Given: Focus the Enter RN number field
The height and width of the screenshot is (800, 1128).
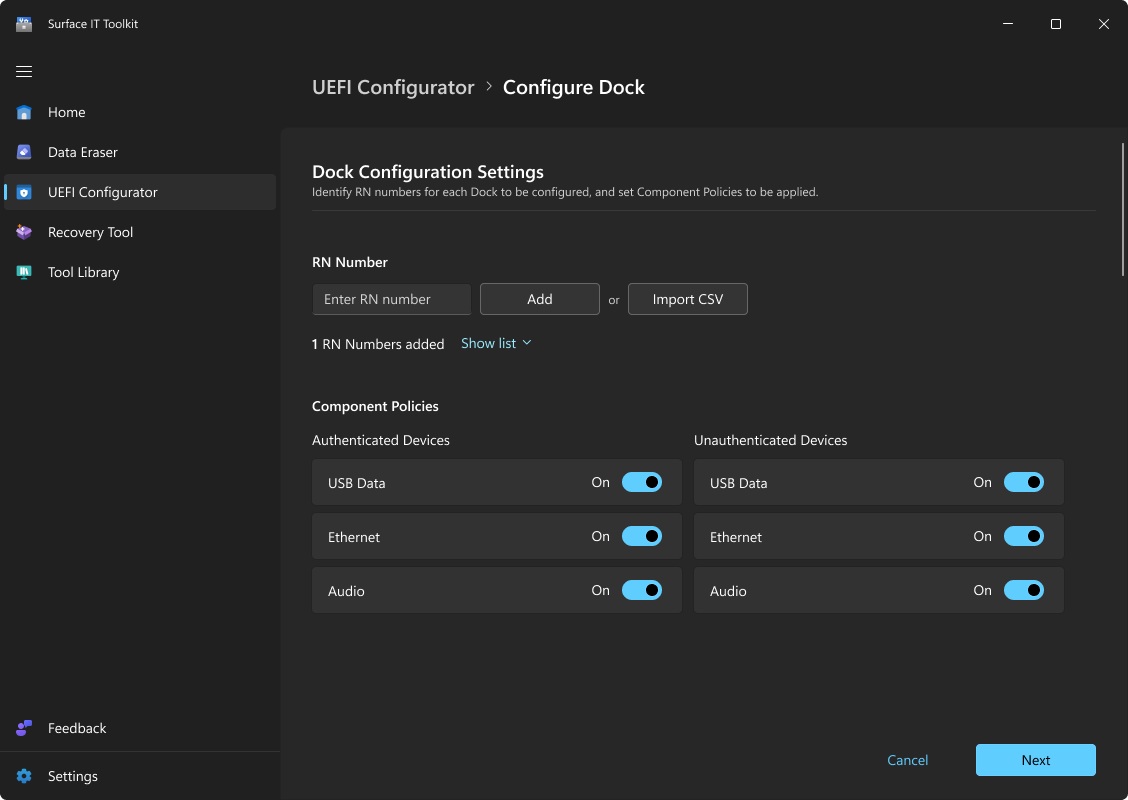Looking at the screenshot, I should (x=391, y=299).
